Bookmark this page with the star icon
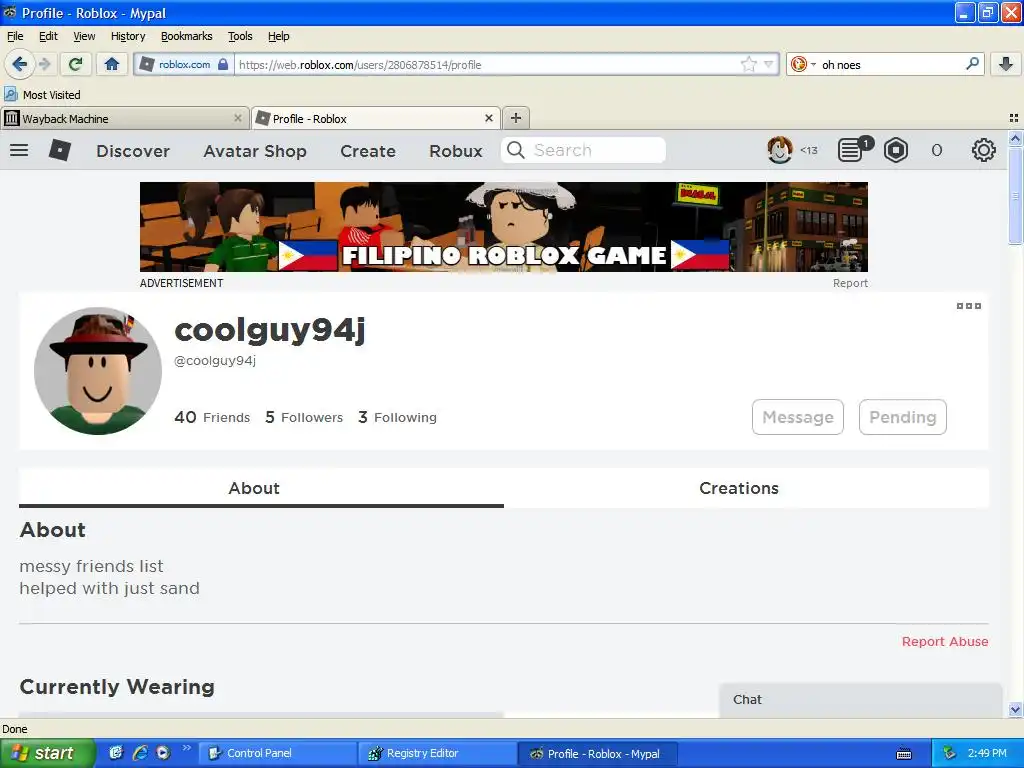Image resolution: width=1024 pixels, height=768 pixels. pyautogui.click(x=748, y=64)
